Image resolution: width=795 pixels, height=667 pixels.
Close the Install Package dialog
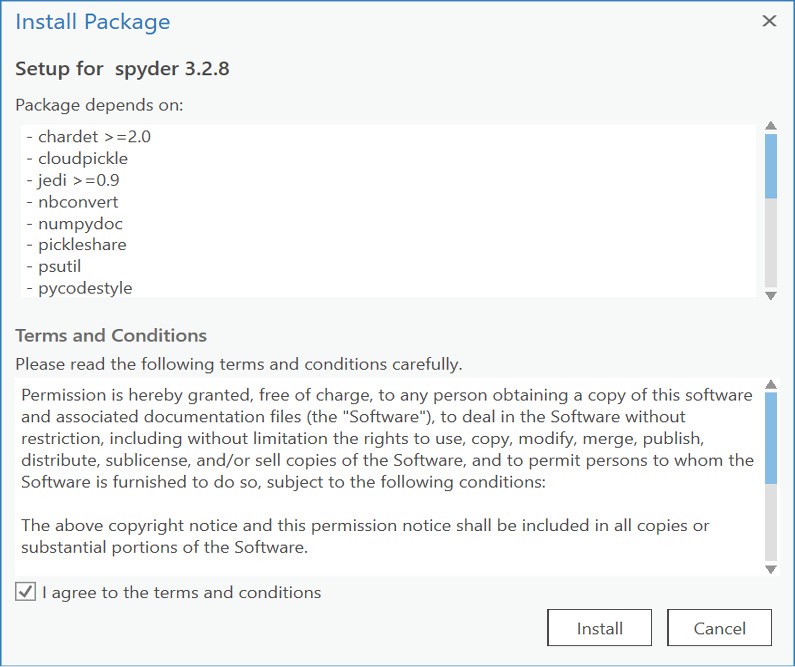(x=769, y=21)
